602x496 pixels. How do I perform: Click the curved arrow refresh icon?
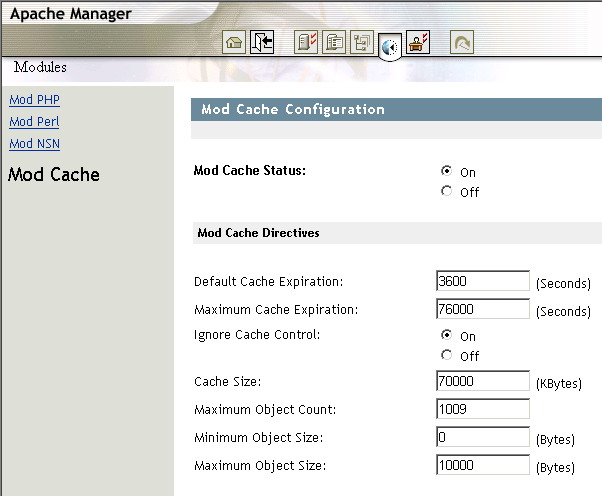click(462, 42)
